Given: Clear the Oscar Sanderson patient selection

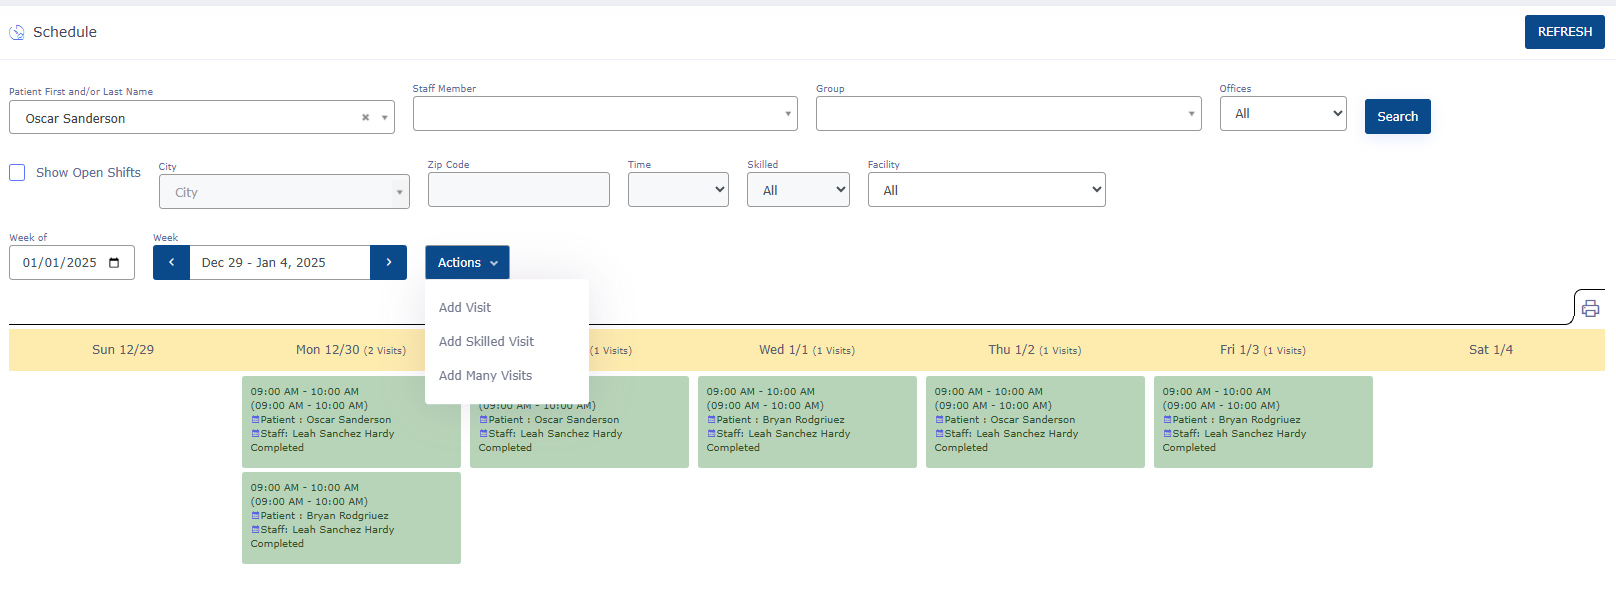Looking at the screenshot, I should tap(365, 117).
